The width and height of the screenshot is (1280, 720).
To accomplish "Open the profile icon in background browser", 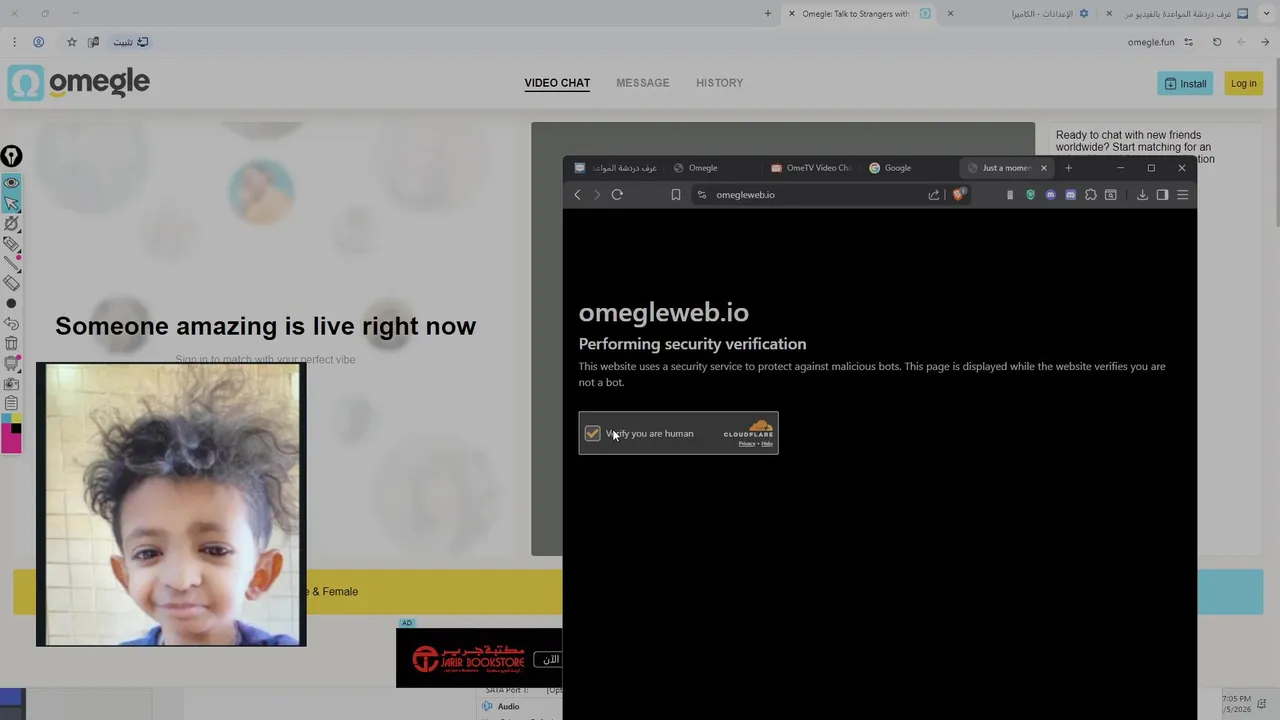I will [38, 42].
